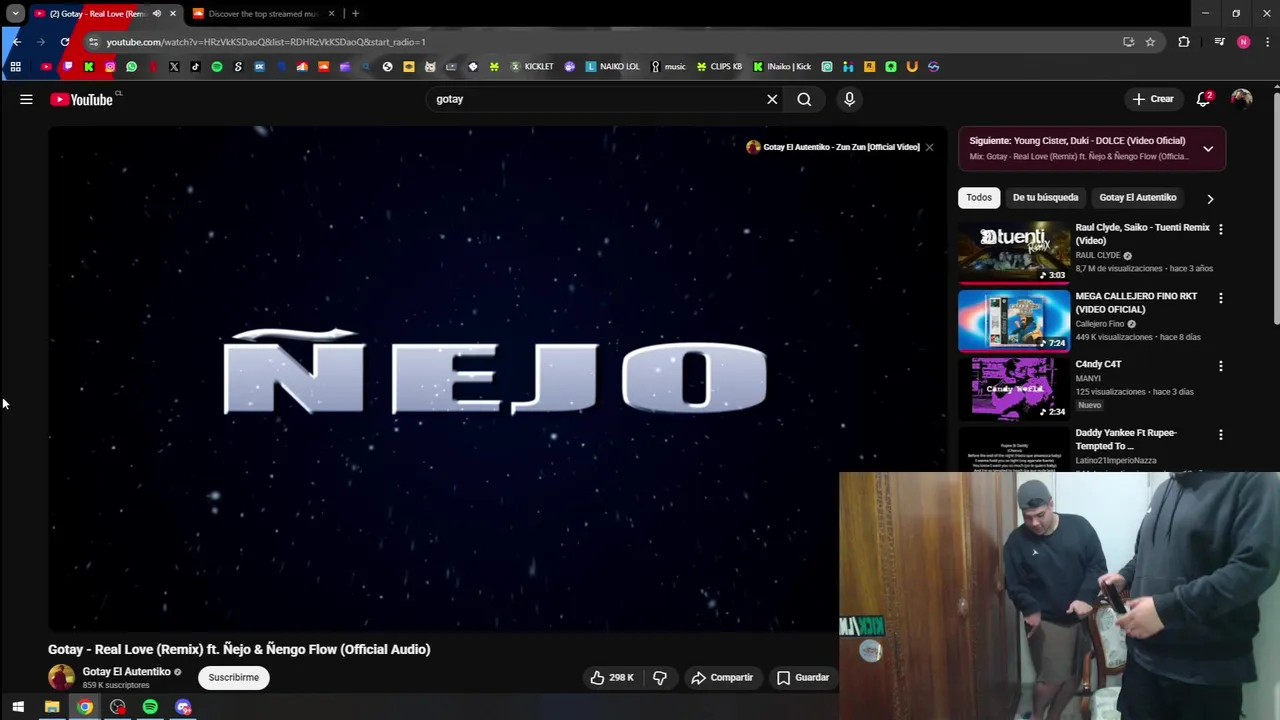Open the KICKLET bookmark
Viewport: 1280px width, 720px height.
click(532, 67)
